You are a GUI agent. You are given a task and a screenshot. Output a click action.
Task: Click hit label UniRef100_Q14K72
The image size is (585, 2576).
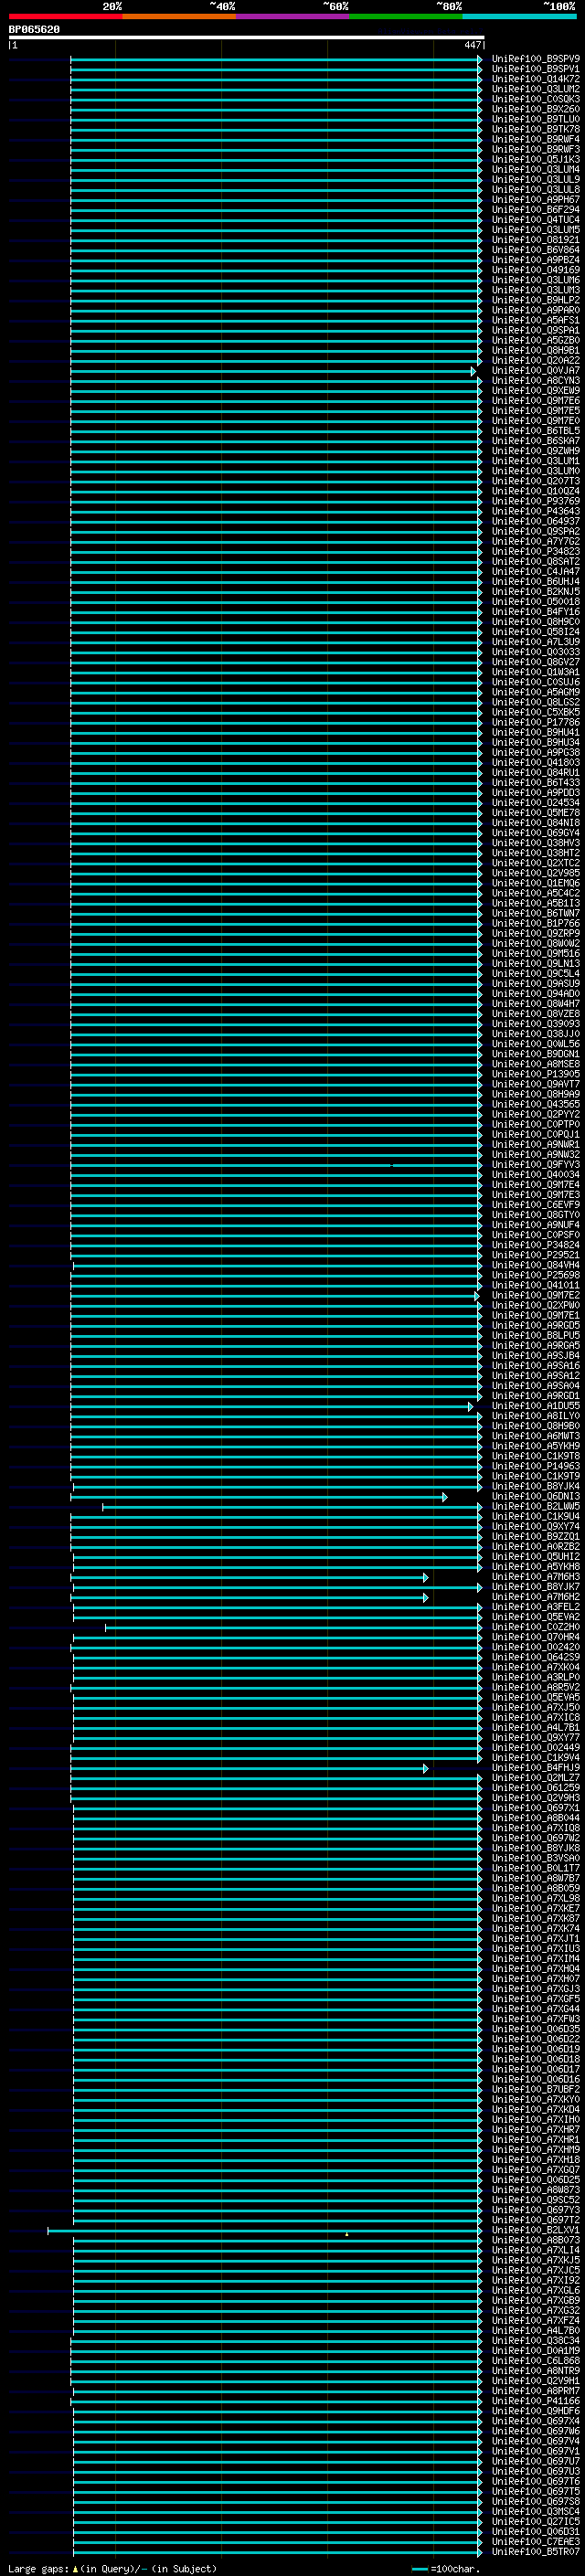click(x=536, y=79)
